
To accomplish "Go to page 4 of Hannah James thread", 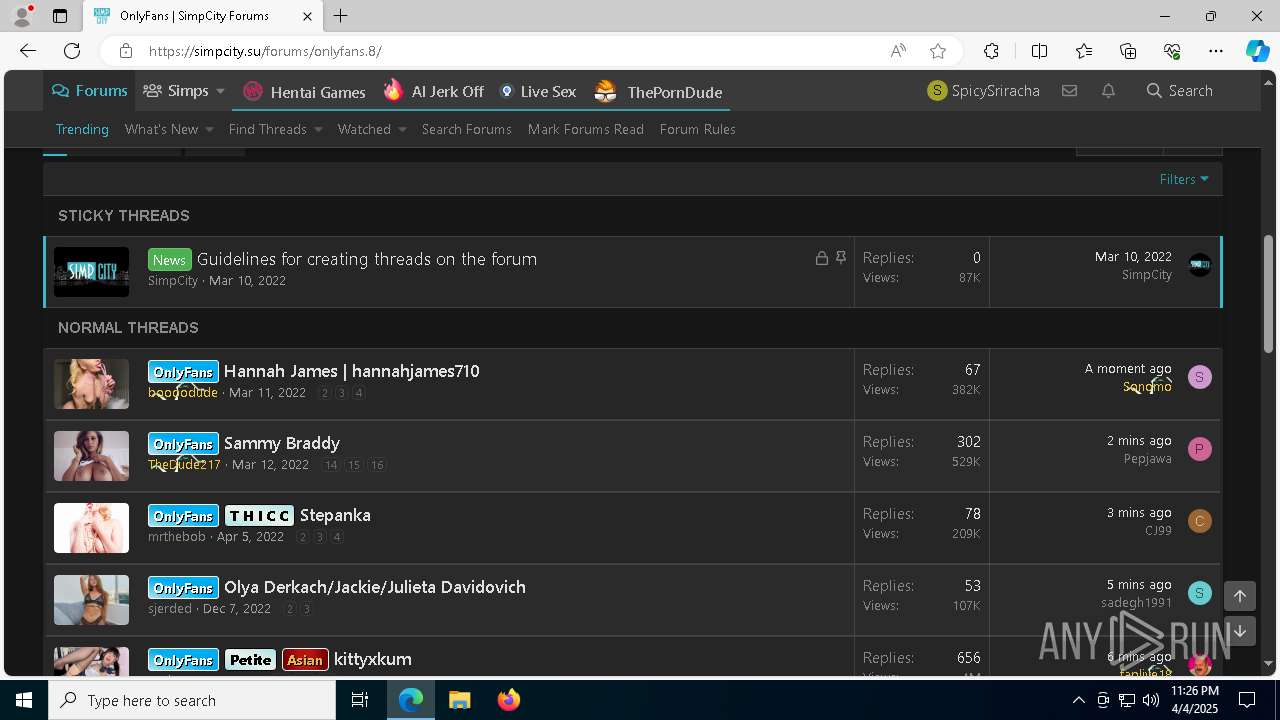I will tap(359, 393).
